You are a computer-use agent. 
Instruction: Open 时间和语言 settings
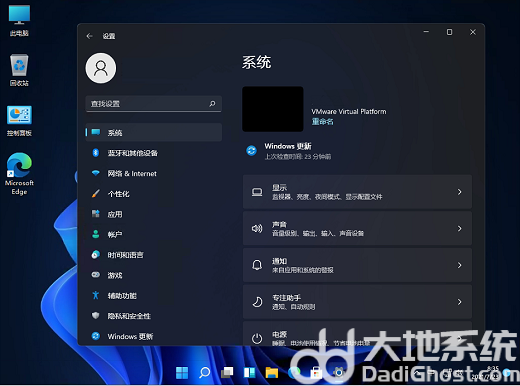point(154,255)
